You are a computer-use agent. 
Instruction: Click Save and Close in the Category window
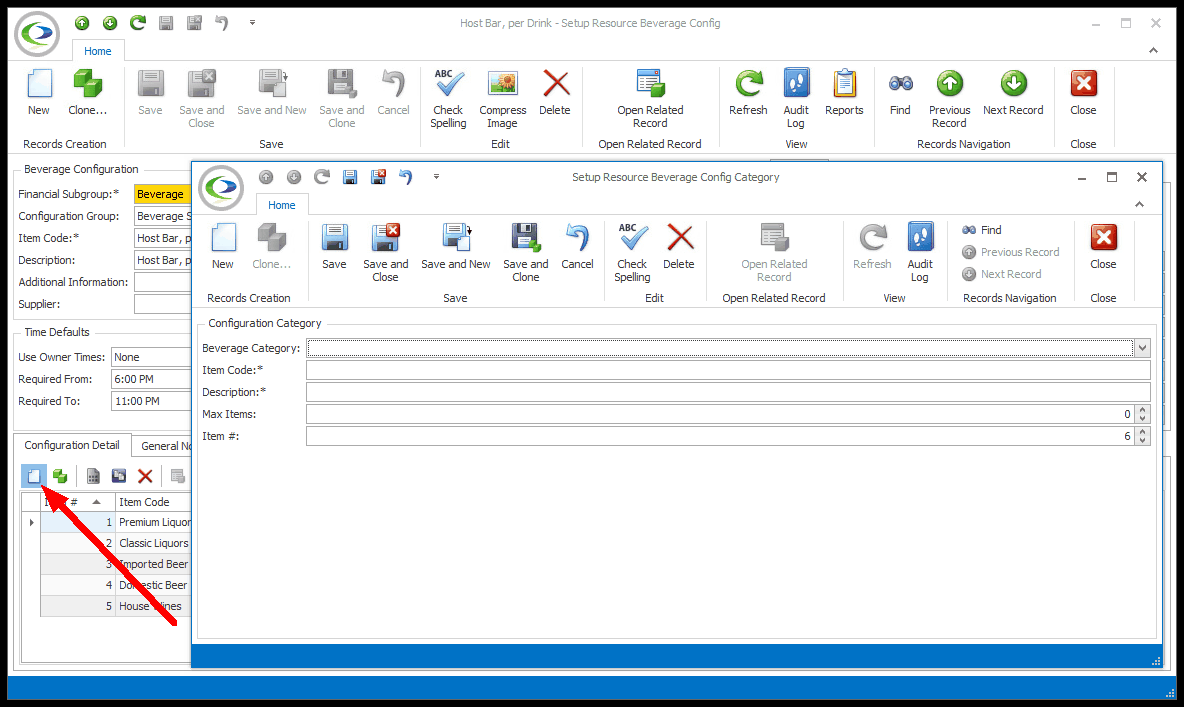click(385, 252)
